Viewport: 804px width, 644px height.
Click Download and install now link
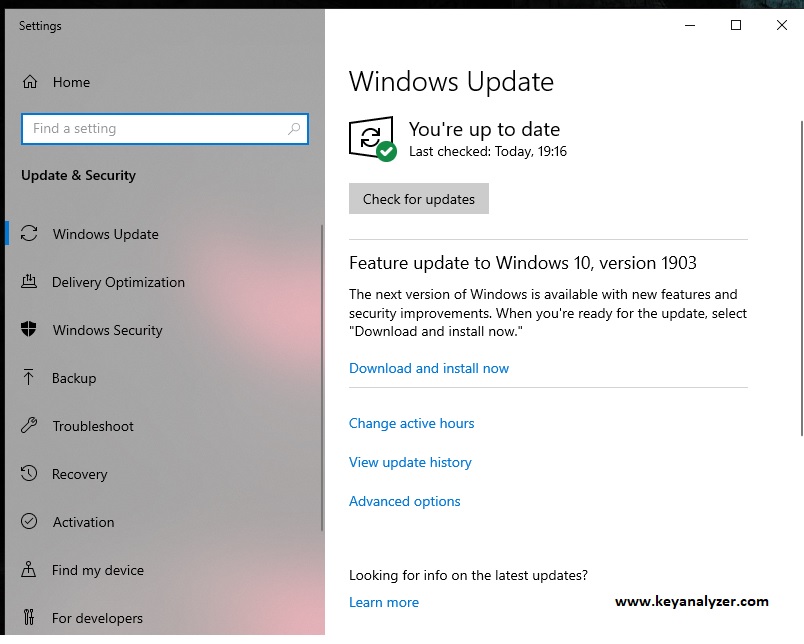tap(429, 368)
